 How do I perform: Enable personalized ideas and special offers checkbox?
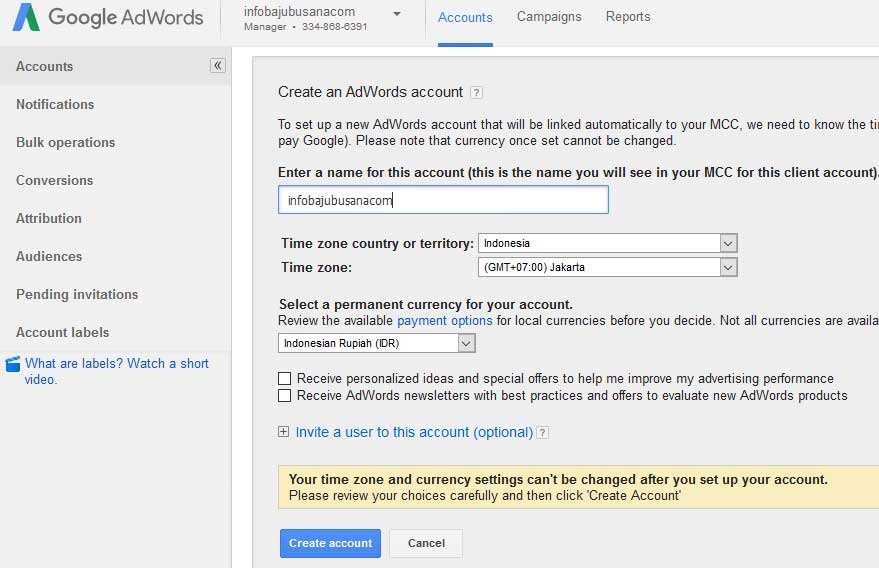[x=285, y=379]
